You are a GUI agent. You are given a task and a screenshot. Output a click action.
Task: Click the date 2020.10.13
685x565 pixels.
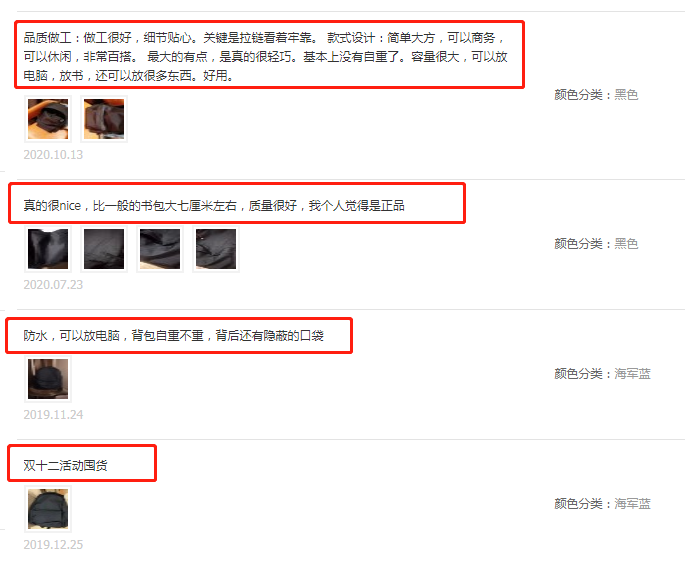point(53,155)
